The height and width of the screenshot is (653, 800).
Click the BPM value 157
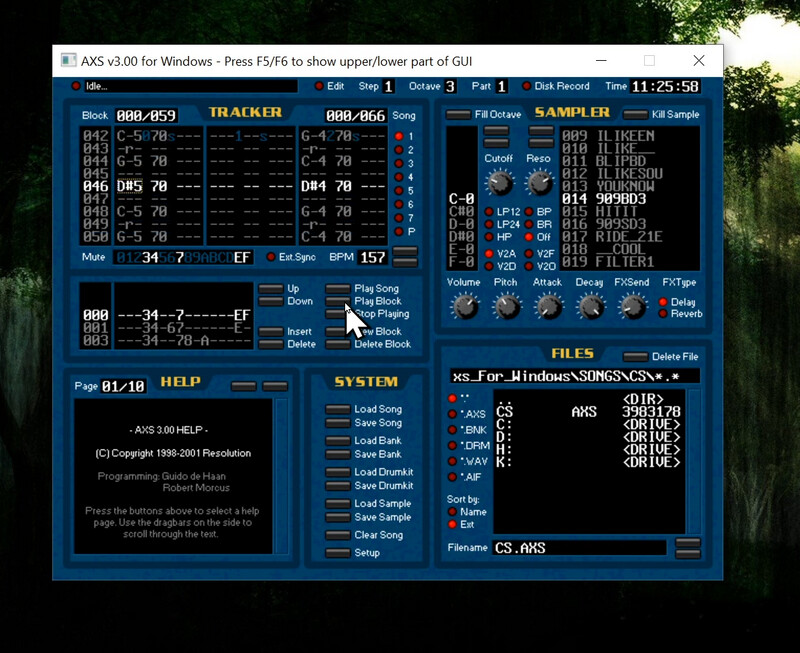tap(372, 258)
